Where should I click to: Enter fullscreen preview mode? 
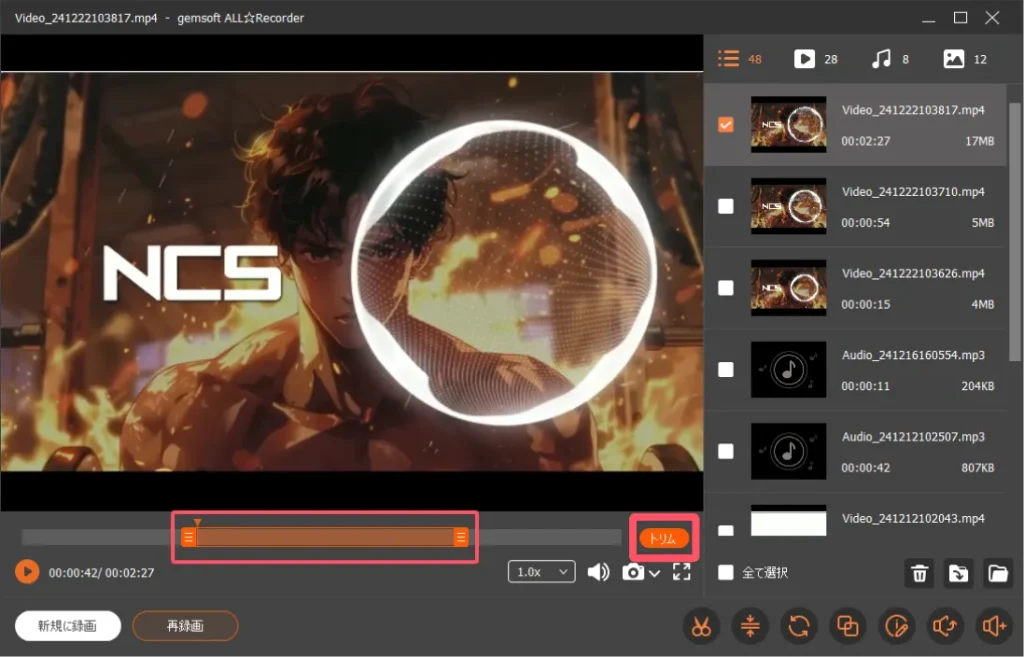coord(682,572)
